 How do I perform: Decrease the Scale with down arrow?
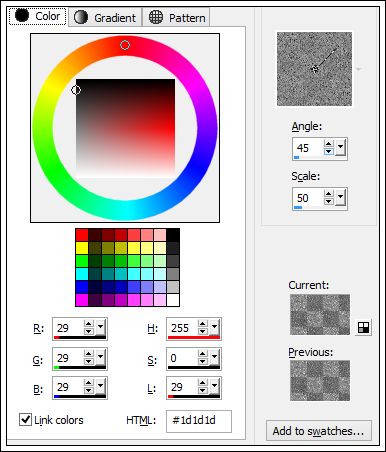coord(329,201)
